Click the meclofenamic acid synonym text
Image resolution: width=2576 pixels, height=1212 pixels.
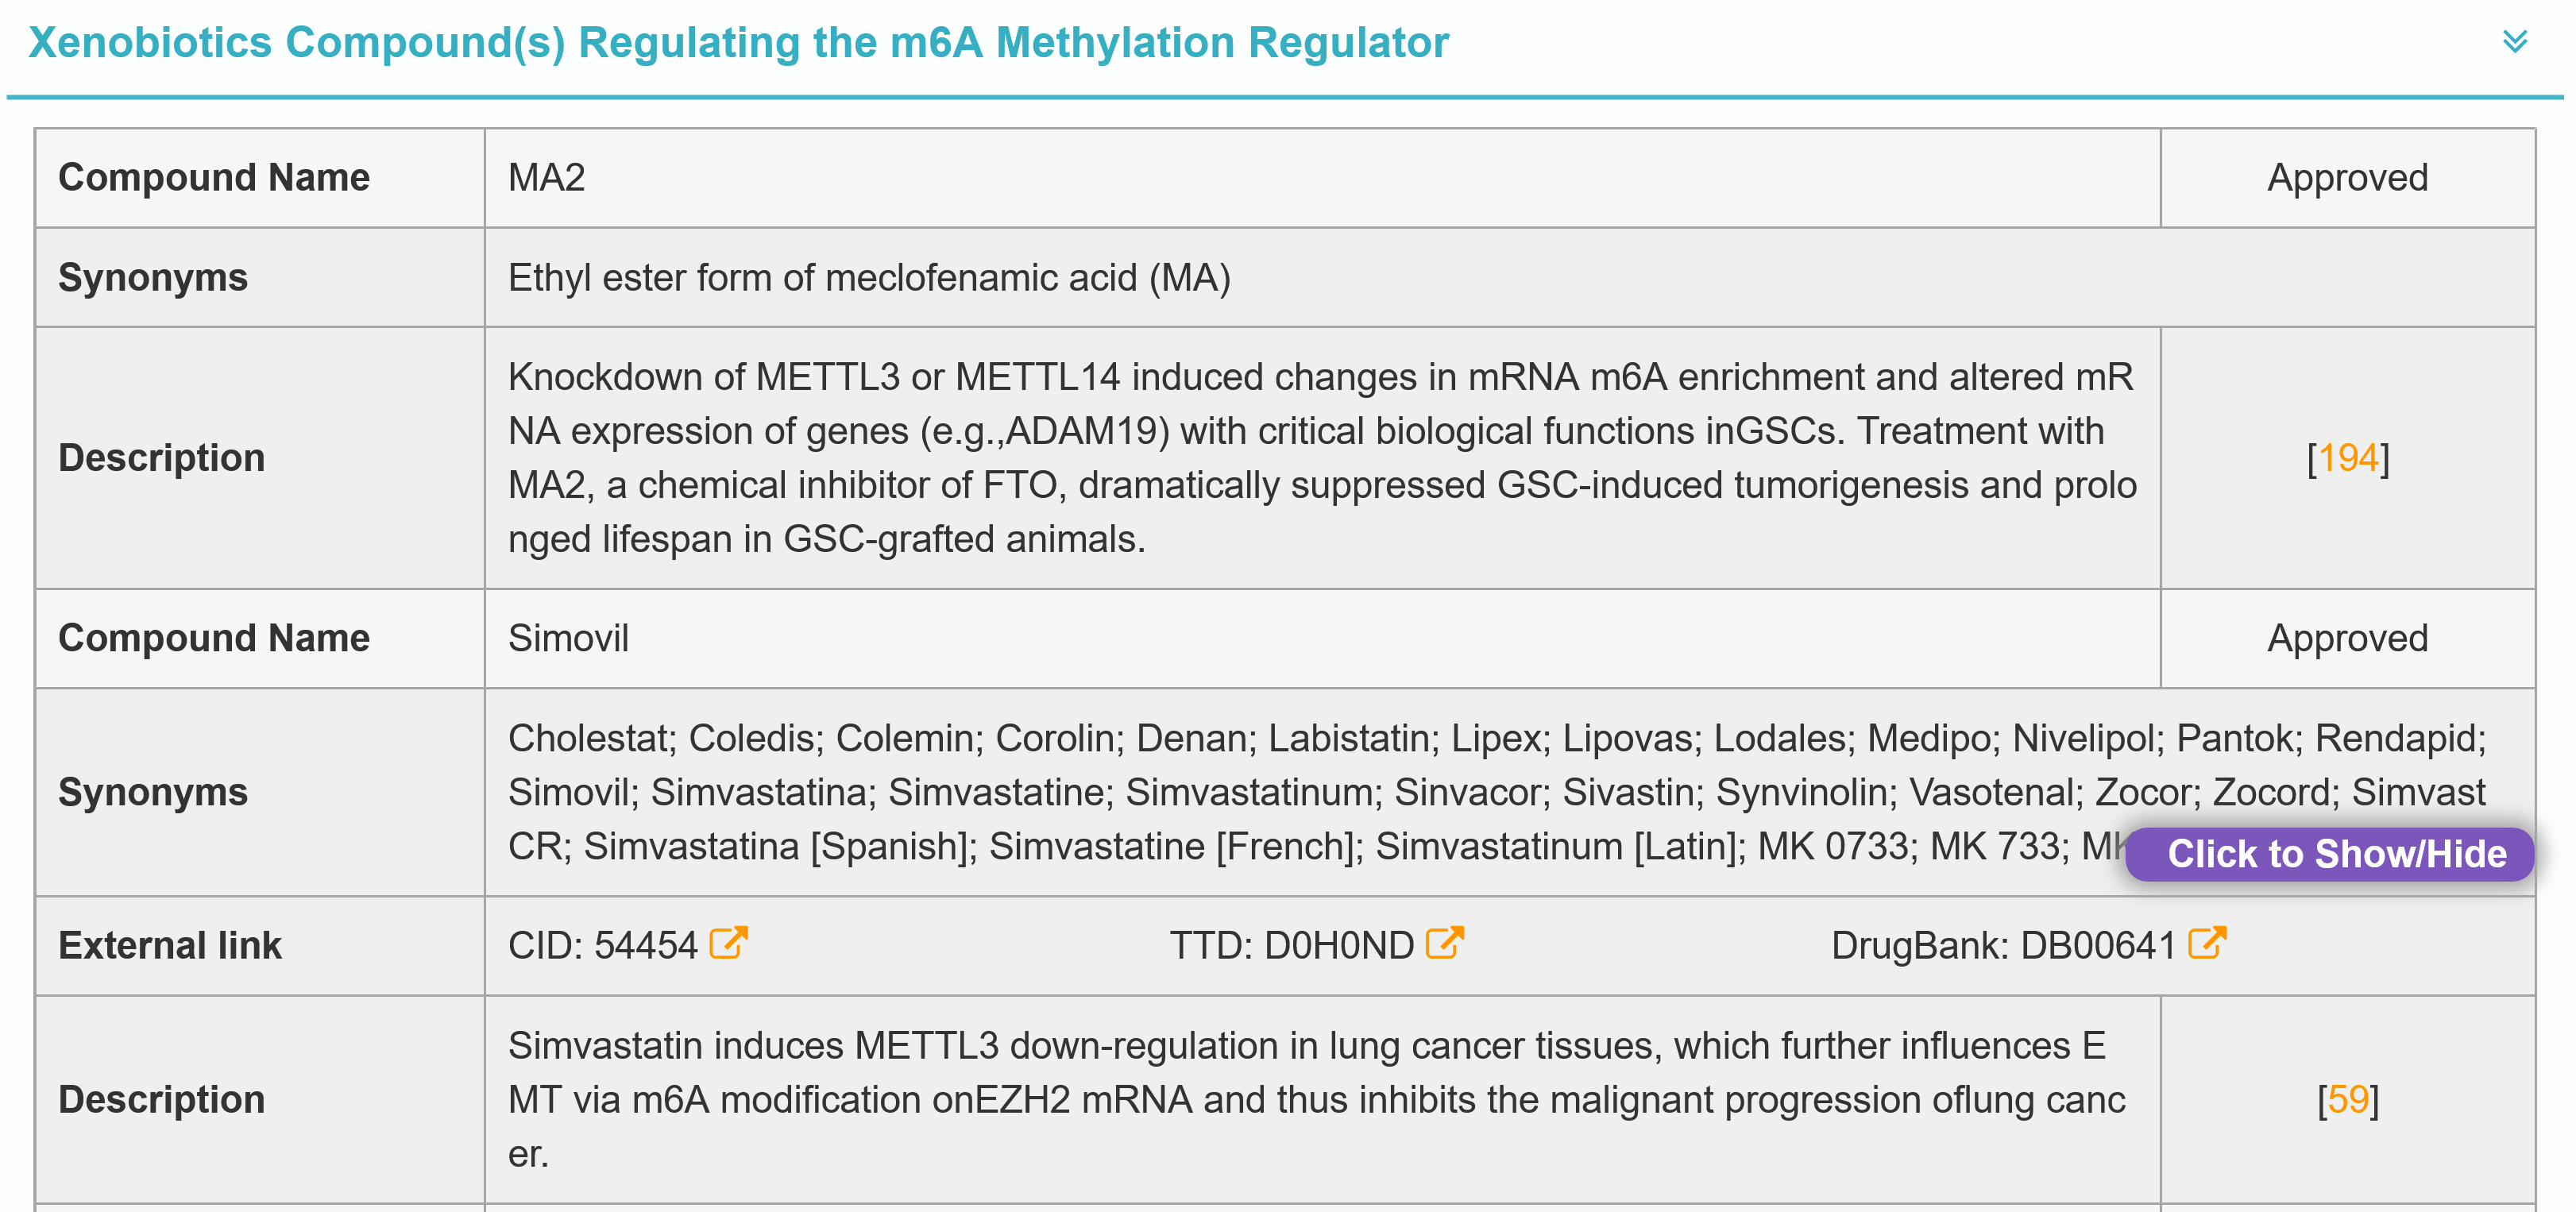[x=868, y=278]
